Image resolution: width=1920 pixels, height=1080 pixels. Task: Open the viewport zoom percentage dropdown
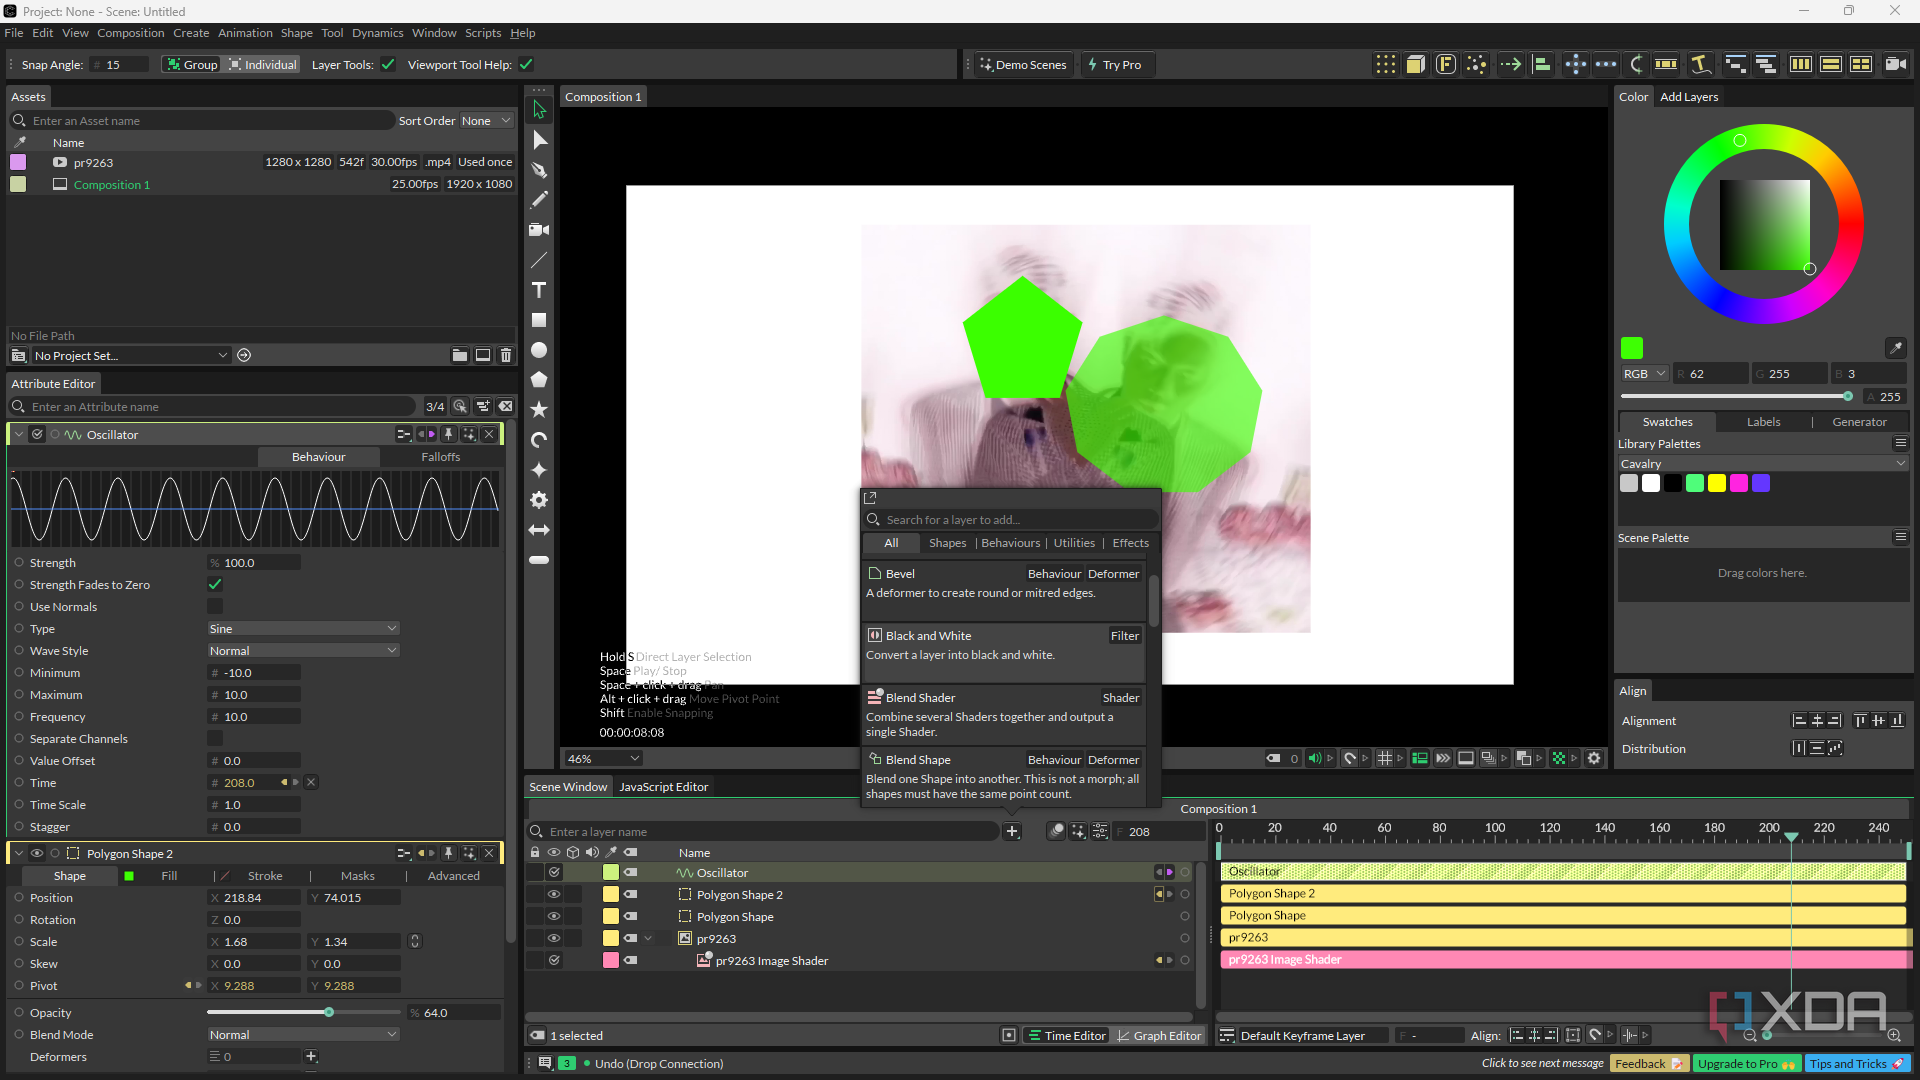pyautogui.click(x=603, y=758)
